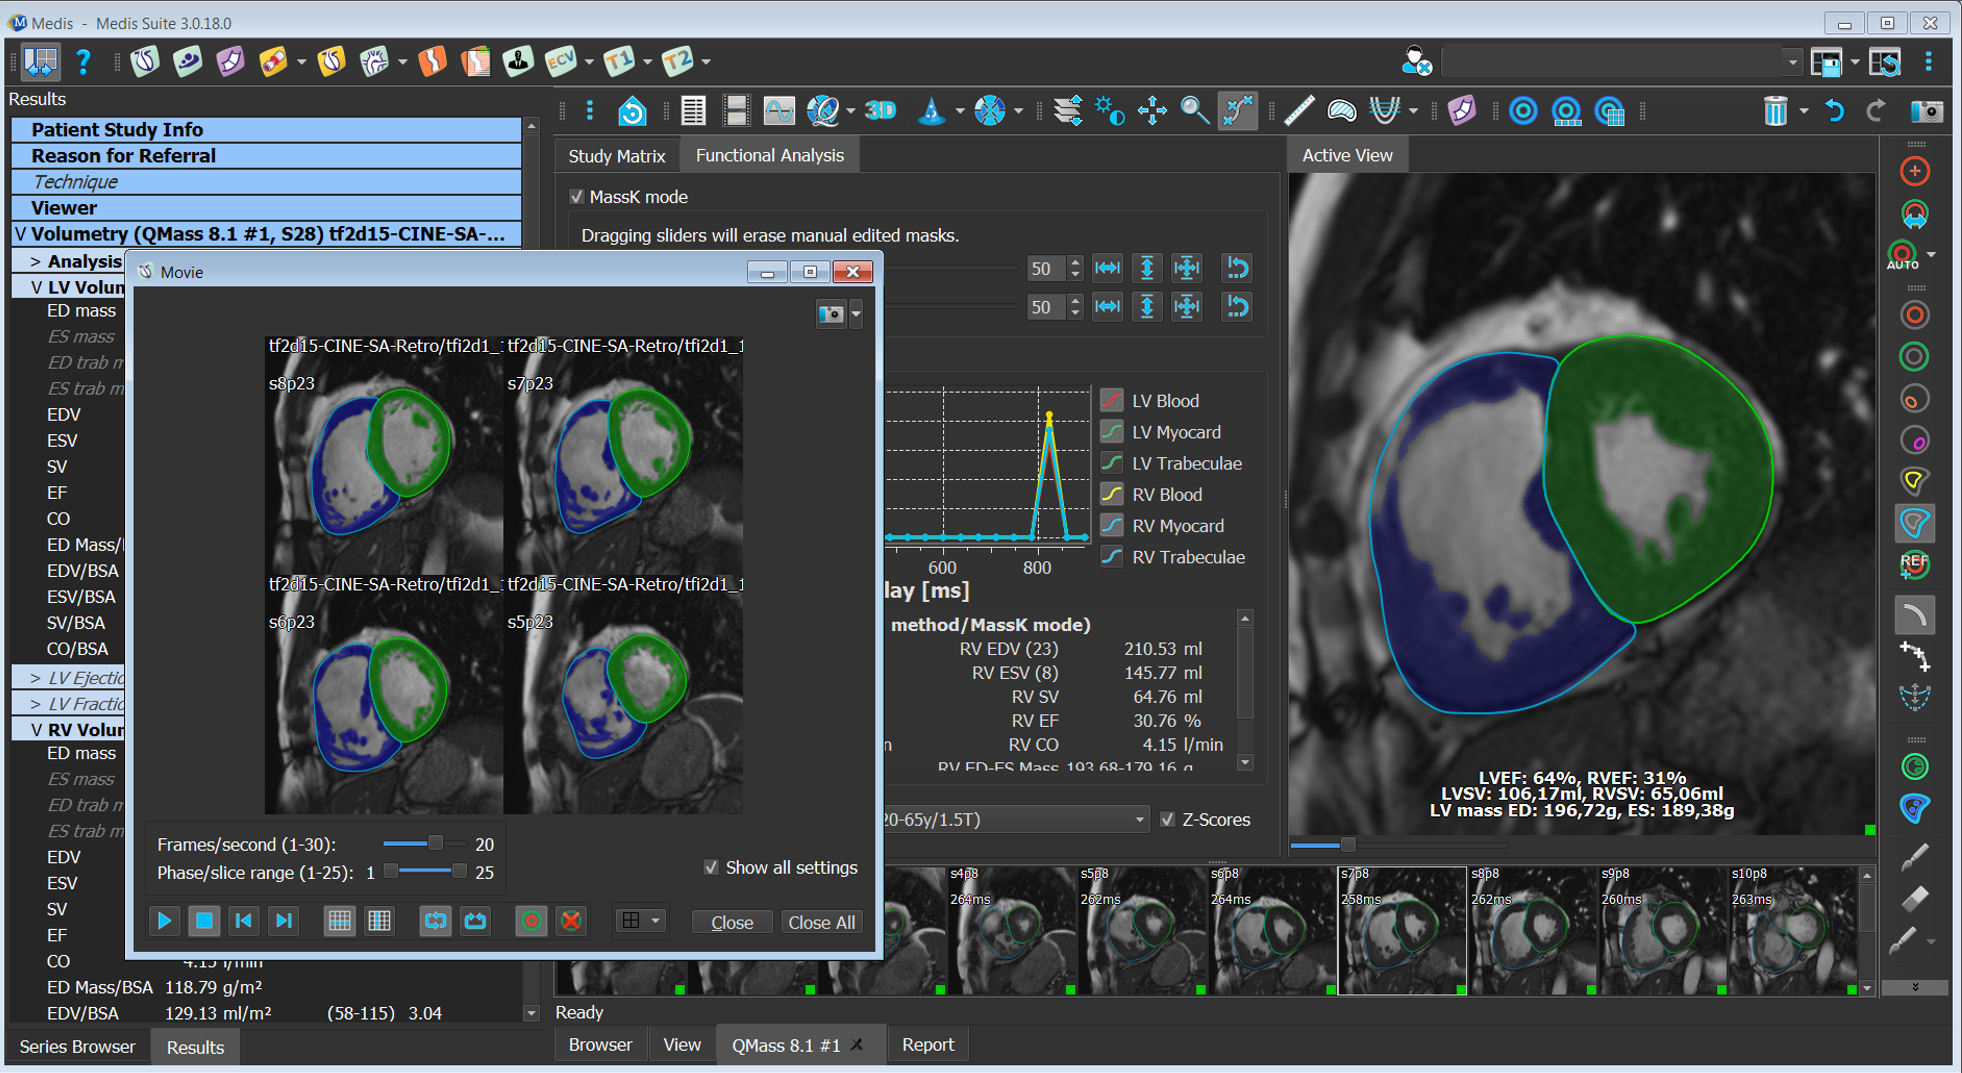
Task: Expand the Analysis tree node
Action: click(x=35, y=261)
